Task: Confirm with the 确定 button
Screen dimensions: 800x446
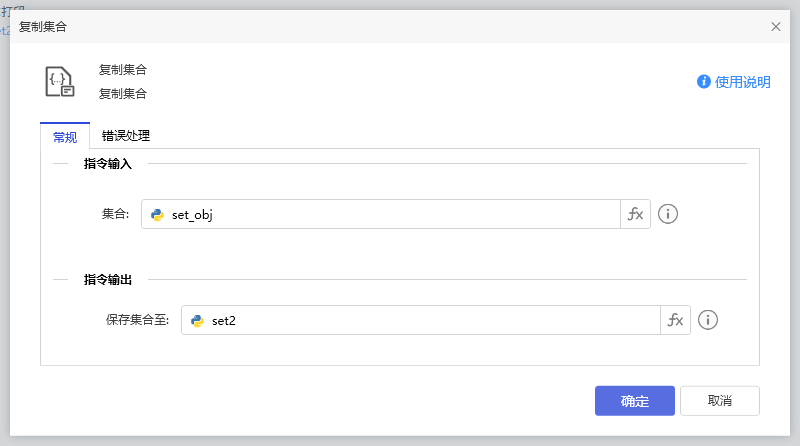Action: click(x=634, y=401)
